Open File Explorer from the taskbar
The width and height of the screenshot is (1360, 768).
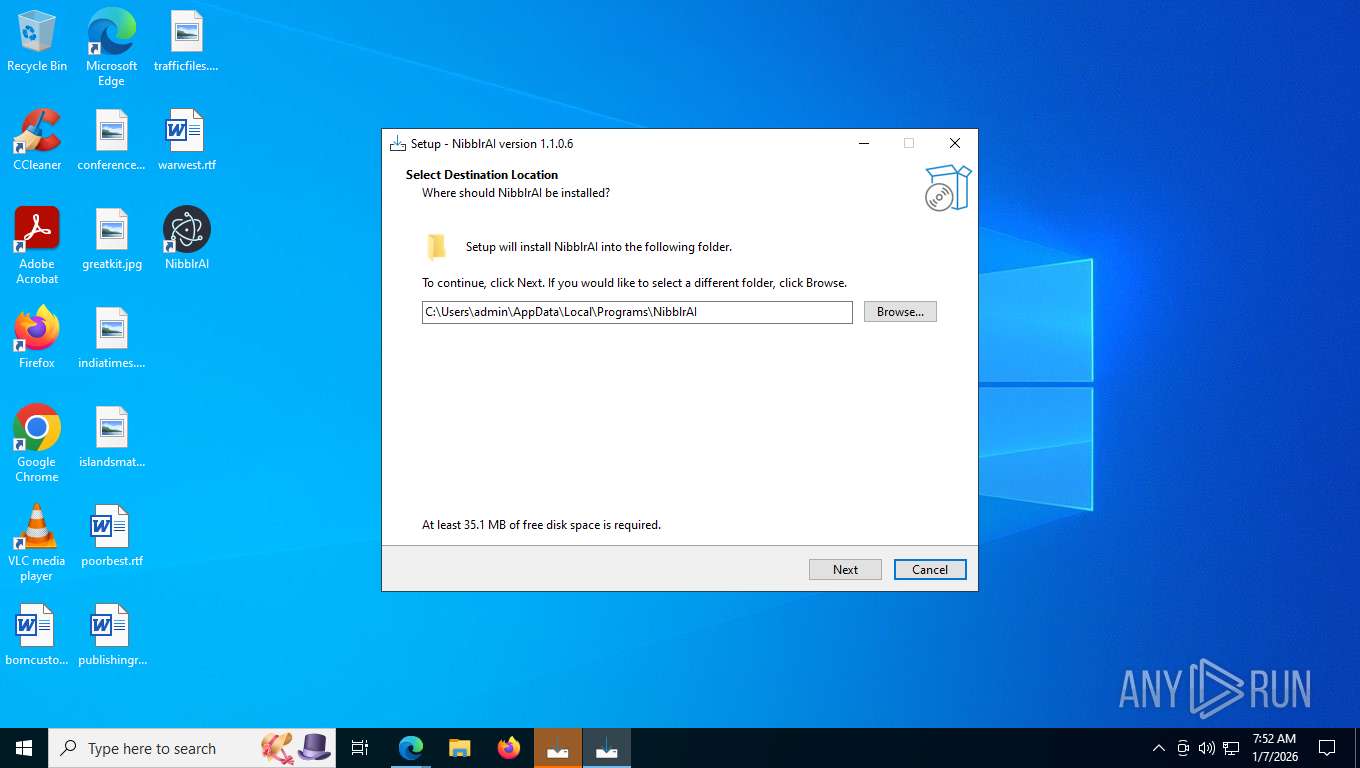click(x=460, y=748)
